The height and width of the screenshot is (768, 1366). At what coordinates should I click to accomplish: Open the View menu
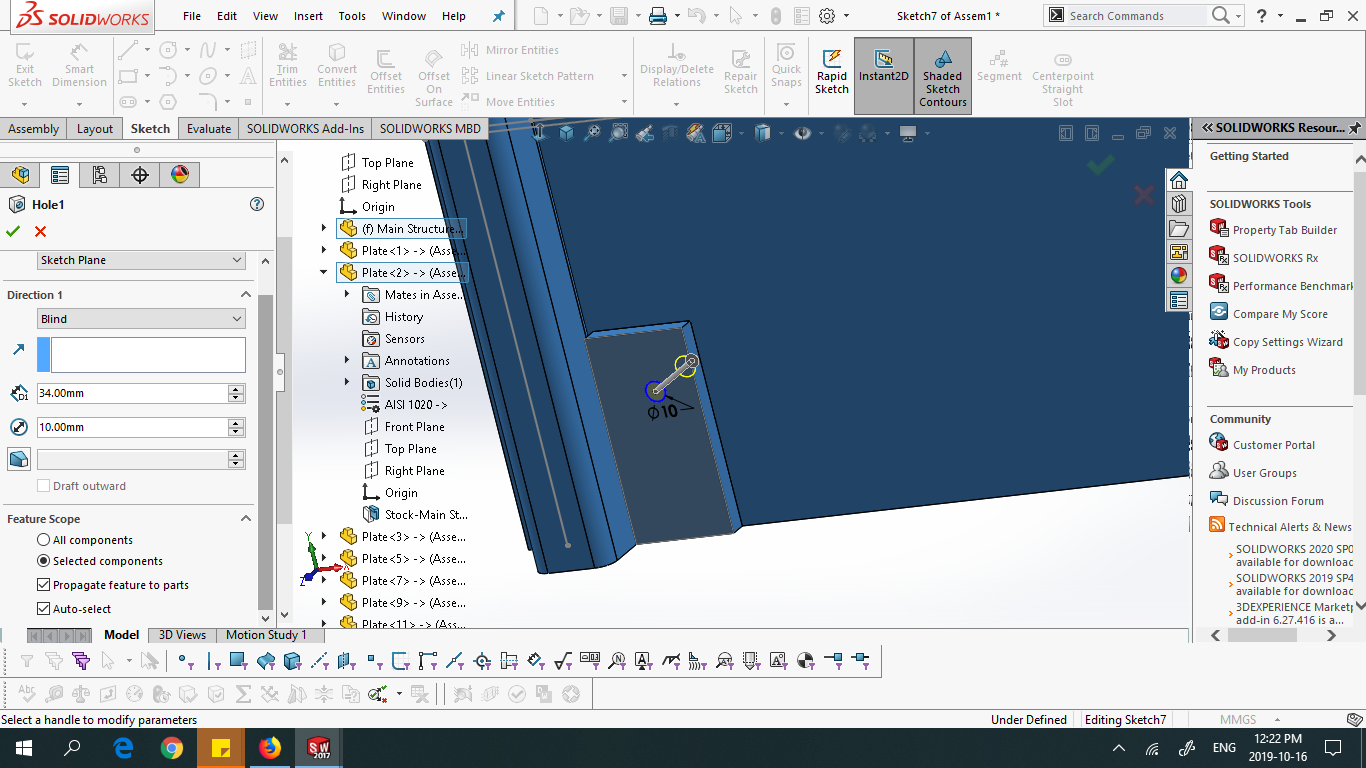pyautogui.click(x=265, y=16)
